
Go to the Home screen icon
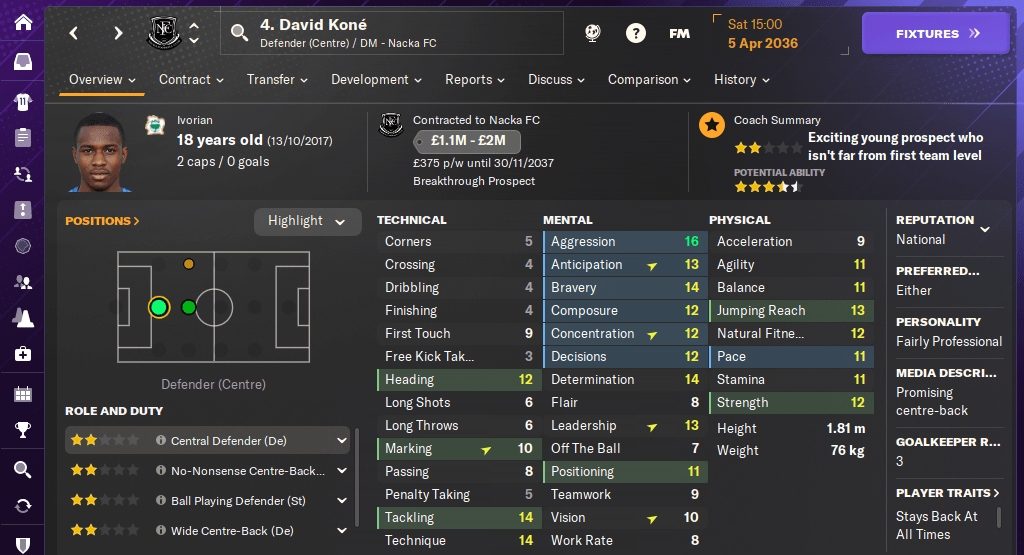pyautogui.click(x=22, y=22)
